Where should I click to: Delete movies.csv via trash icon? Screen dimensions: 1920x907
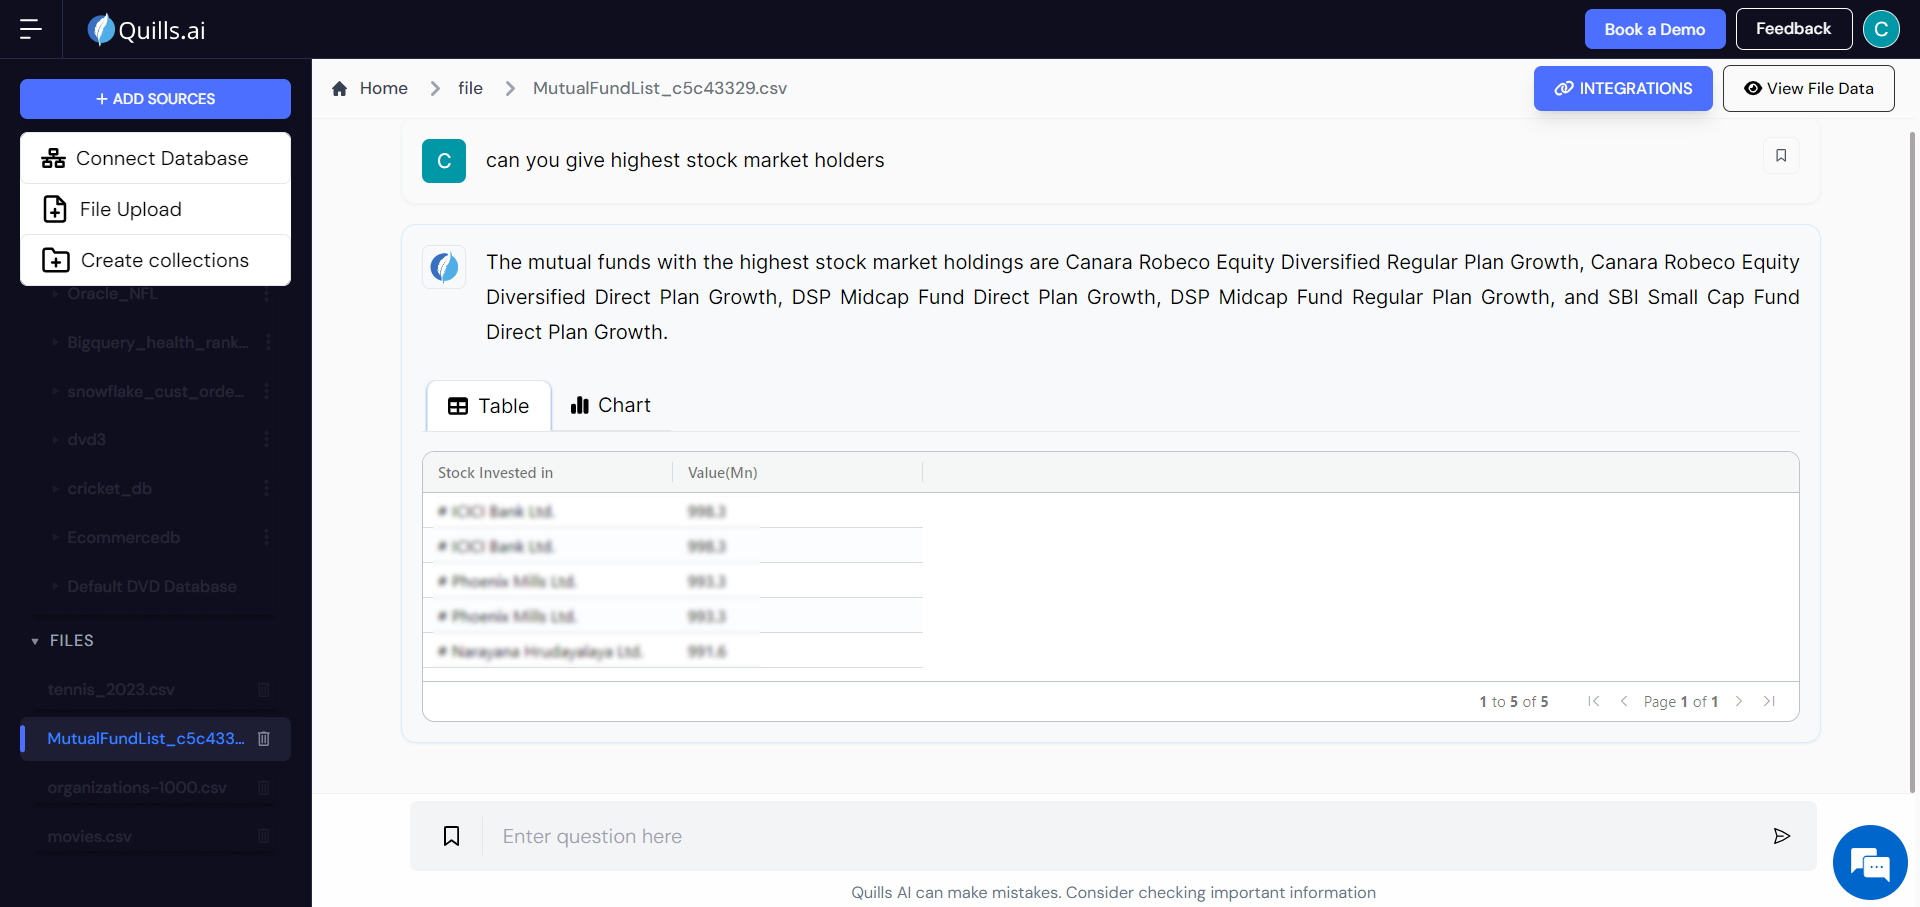264,836
